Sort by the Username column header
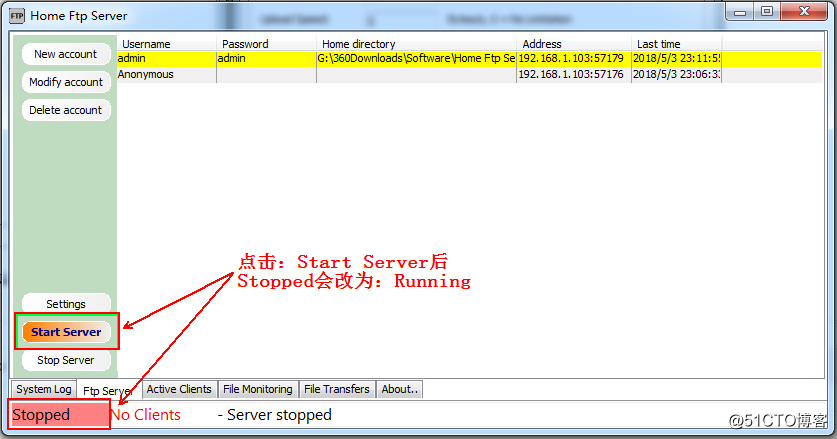Viewport: 837px width, 439px height. tap(167, 44)
